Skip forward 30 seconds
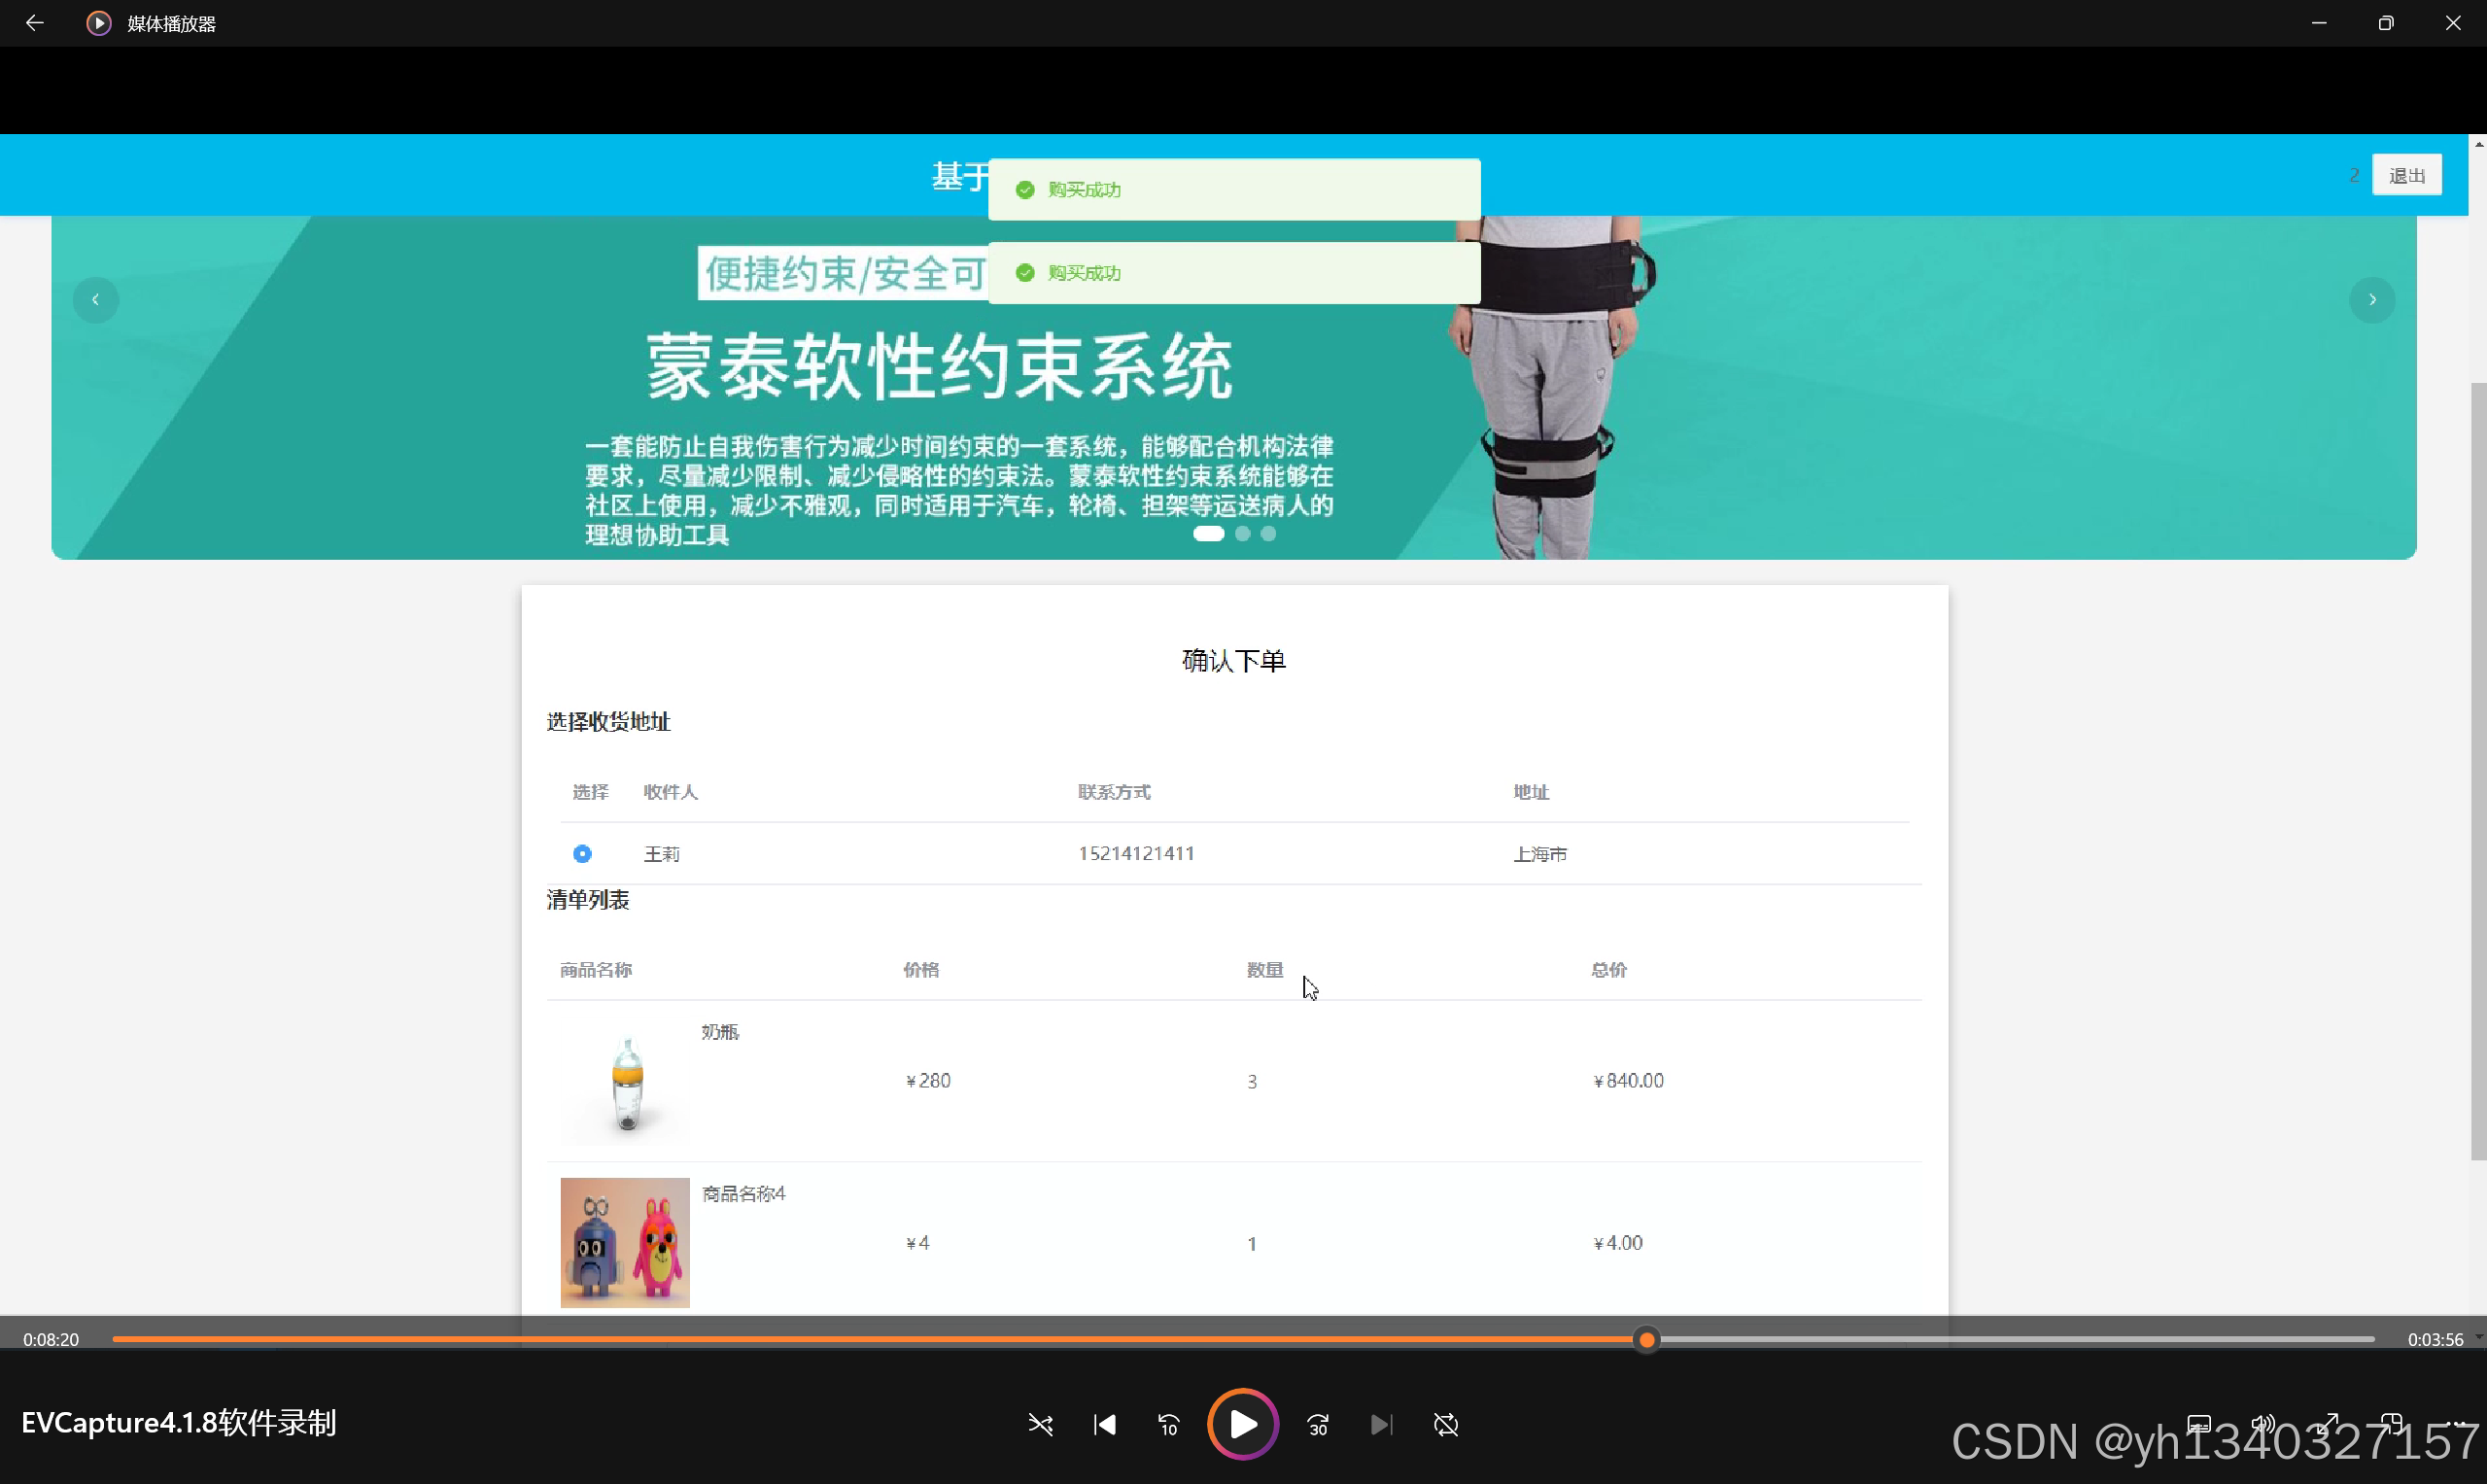2487x1484 pixels. pos(1317,1424)
